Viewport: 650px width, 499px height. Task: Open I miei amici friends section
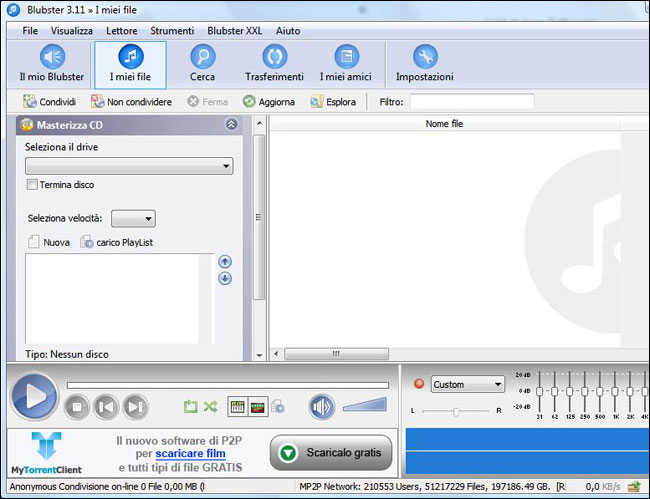pos(346,63)
